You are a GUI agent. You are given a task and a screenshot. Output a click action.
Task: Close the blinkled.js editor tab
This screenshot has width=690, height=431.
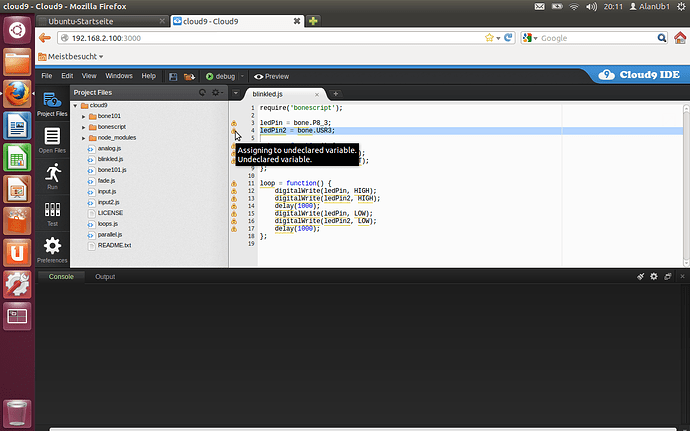[317, 95]
